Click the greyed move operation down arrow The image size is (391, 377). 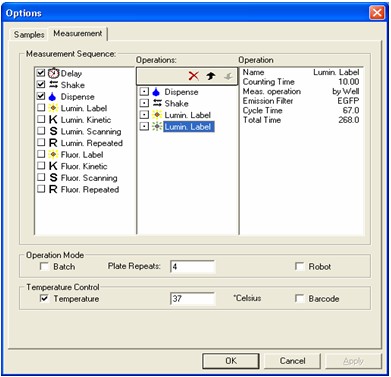[228, 76]
